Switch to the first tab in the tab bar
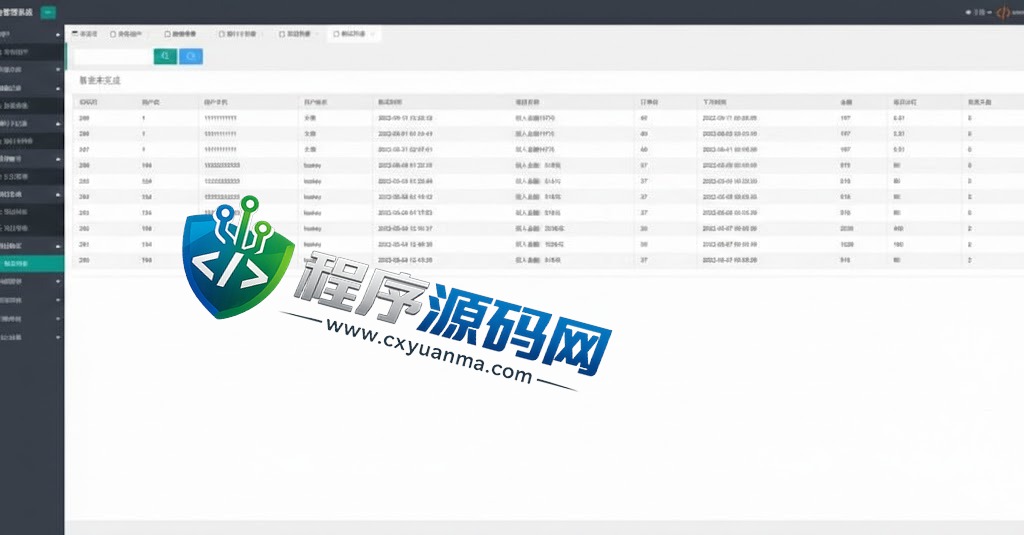The image size is (1024, 535). (x=84, y=34)
